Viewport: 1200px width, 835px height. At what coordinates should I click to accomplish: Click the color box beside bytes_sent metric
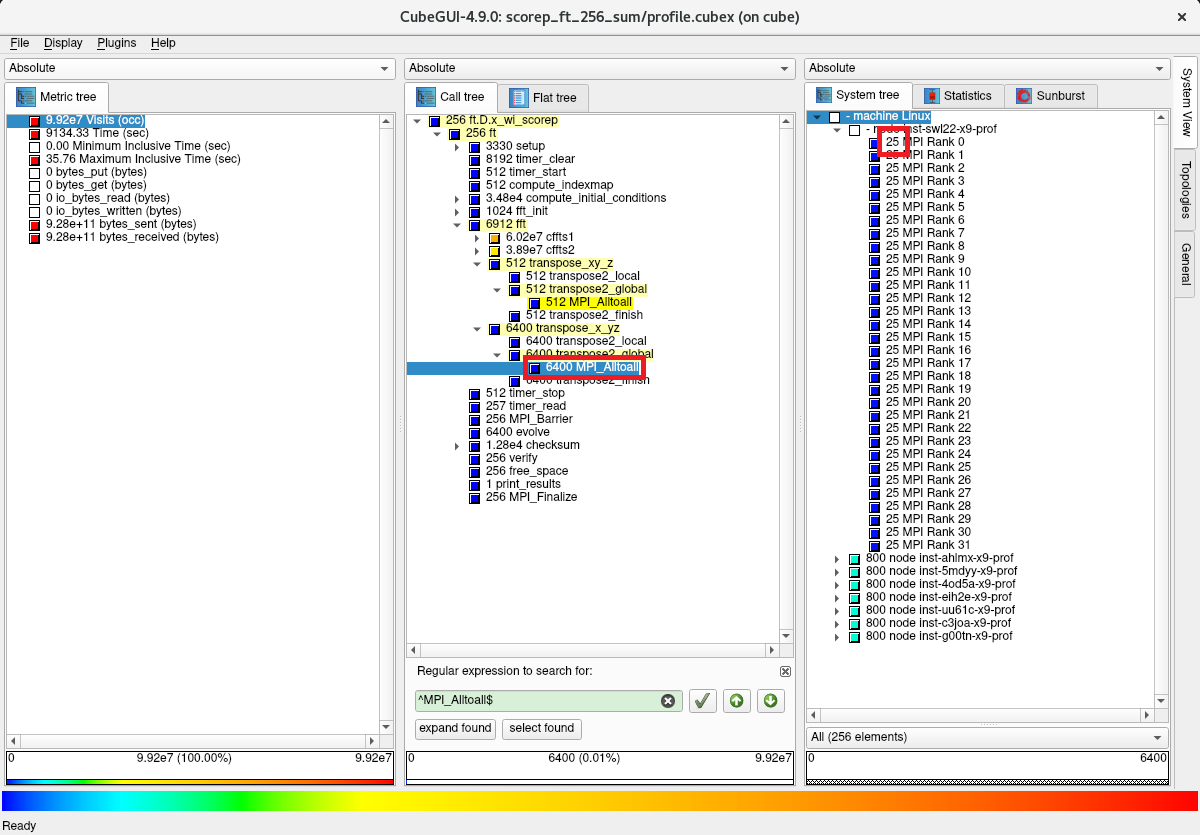pos(35,225)
